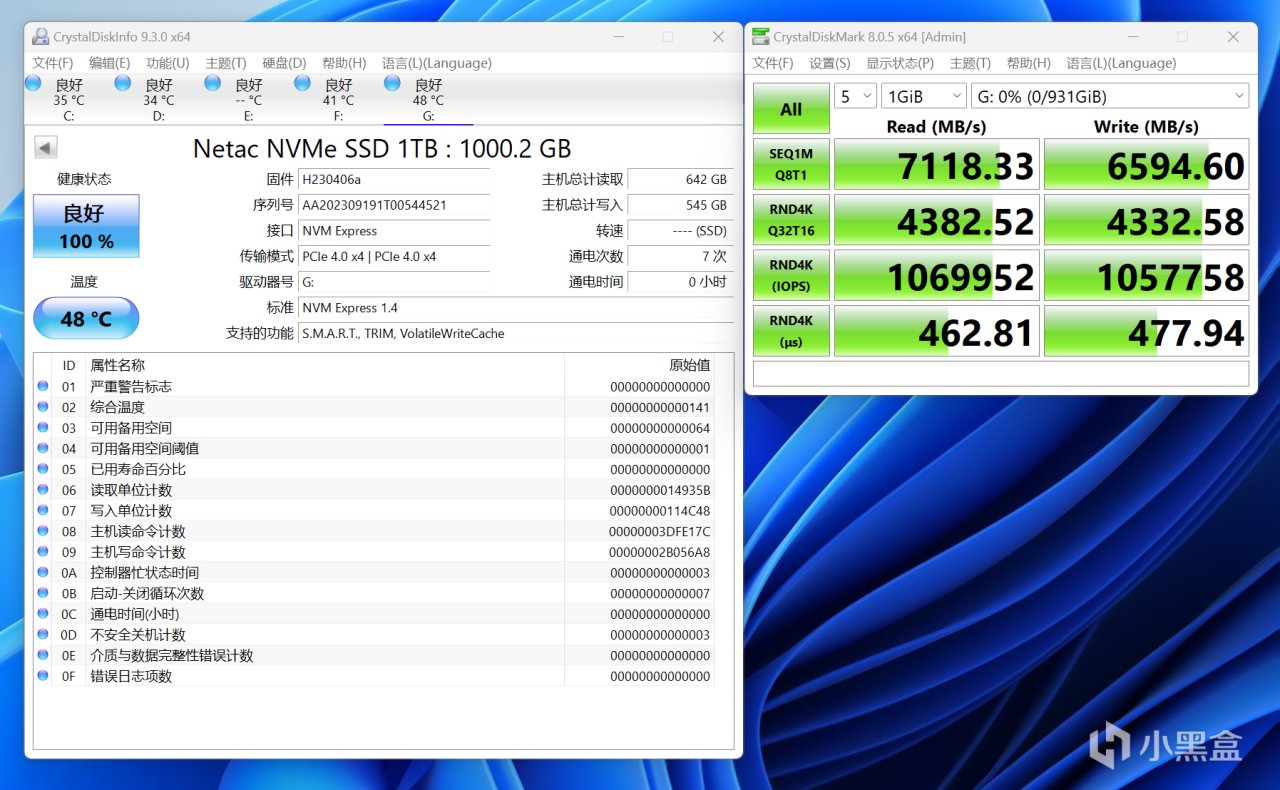Image resolution: width=1280 pixels, height=790 pixels.
Task: Click the 接口 NVM Express field
Action: (x=395, y=231)
